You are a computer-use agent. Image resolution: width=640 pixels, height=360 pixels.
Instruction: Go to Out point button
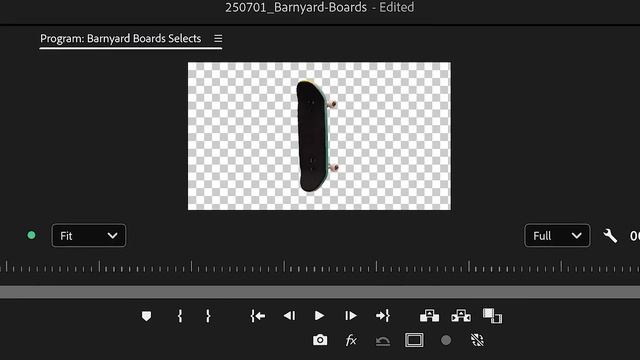coord(383,316)
